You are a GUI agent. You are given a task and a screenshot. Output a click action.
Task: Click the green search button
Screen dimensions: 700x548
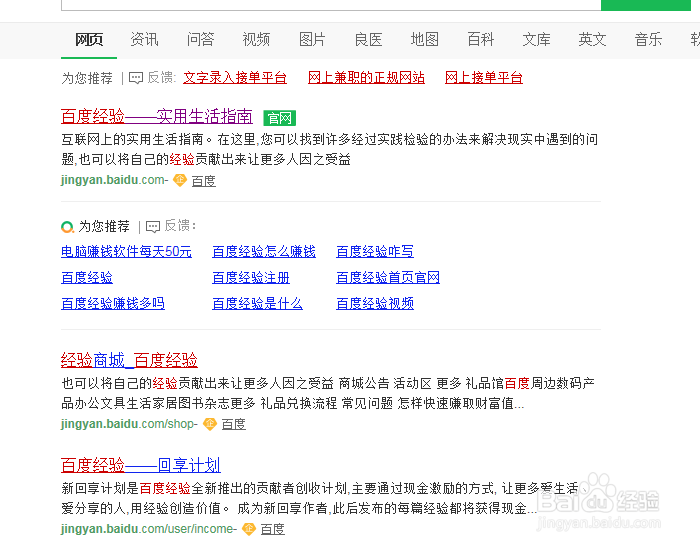(646, 4)
